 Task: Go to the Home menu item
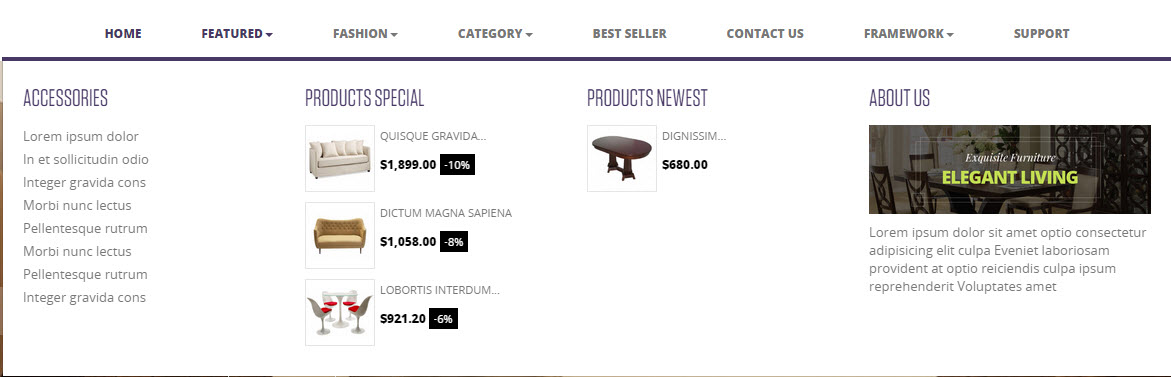(123, 34)
